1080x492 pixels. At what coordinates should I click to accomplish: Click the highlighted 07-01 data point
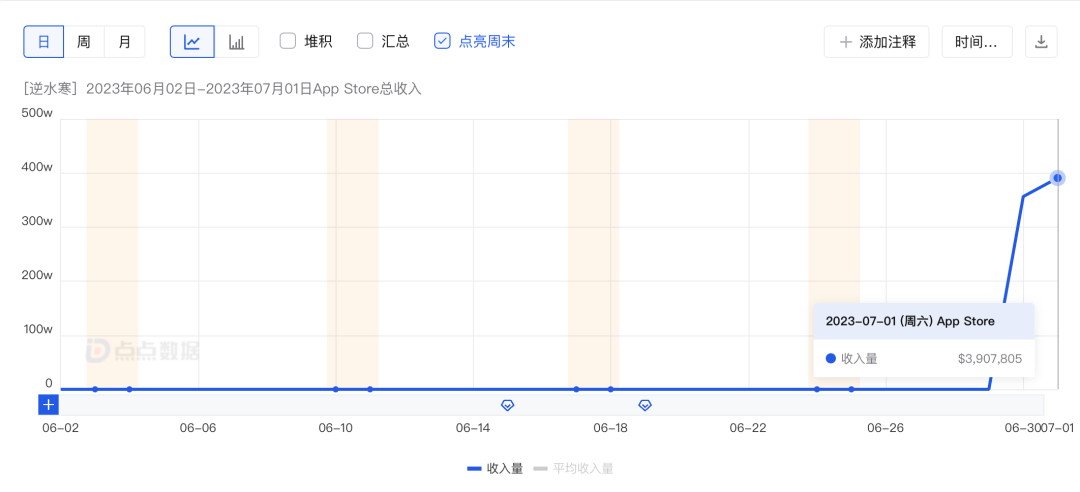pos(1057,178)
